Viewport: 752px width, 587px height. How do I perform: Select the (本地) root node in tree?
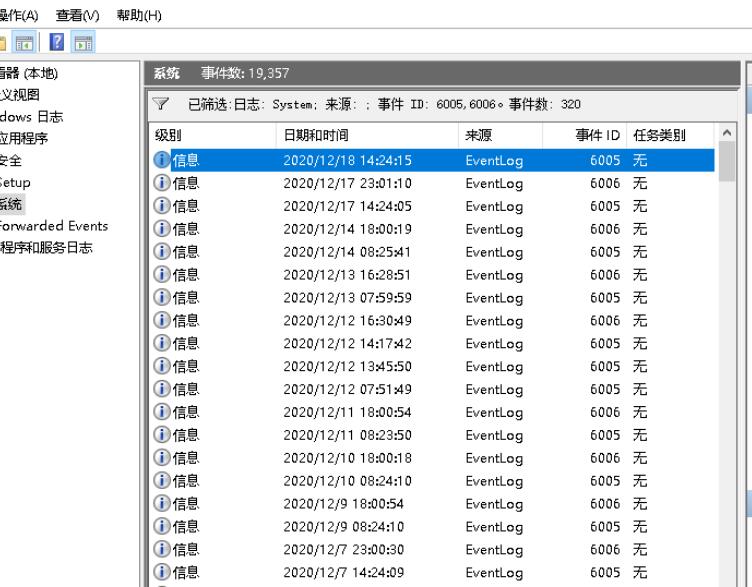(x=29, y=73)
